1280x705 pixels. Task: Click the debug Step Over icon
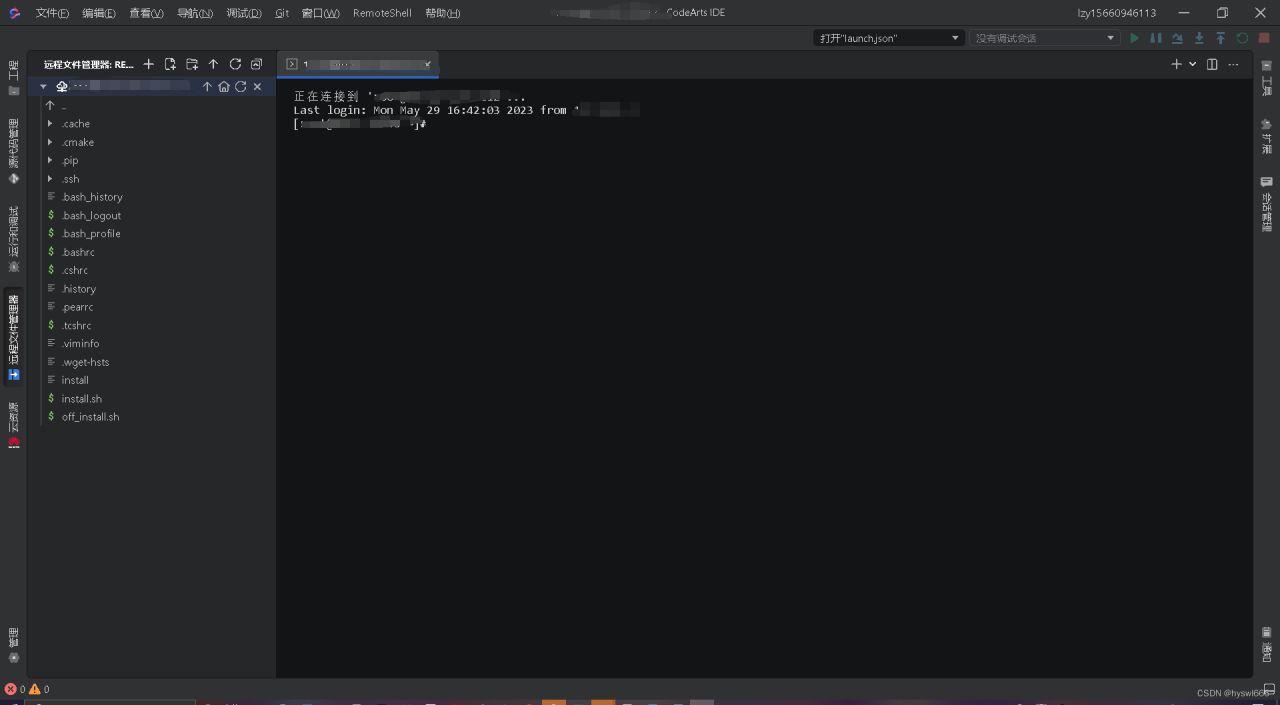point(1177,38)
